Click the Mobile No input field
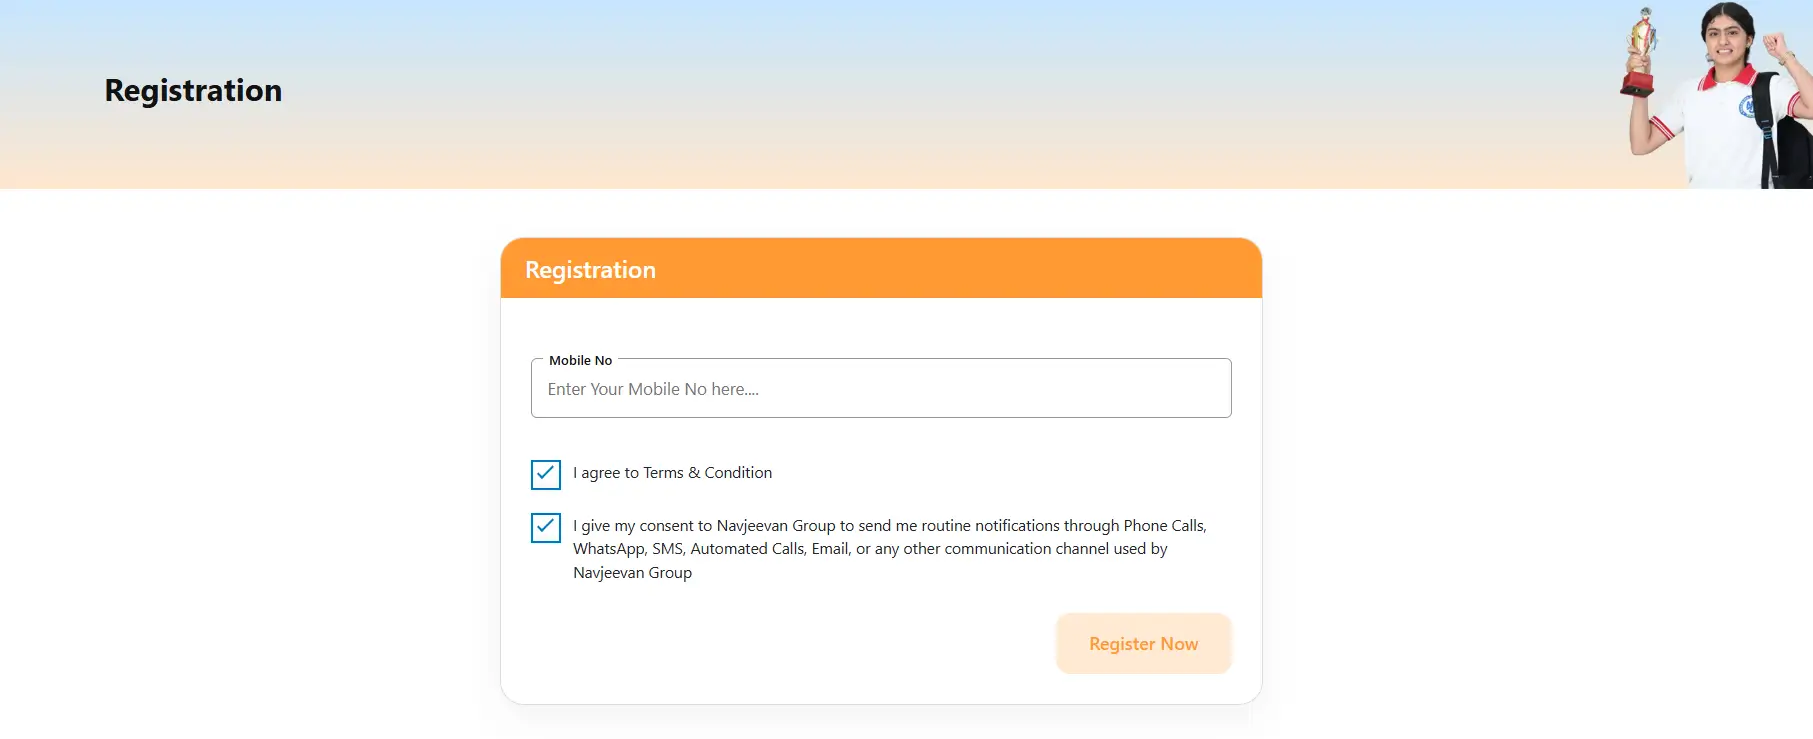The height and width of the screenshot is (739, 1813). point(880,389)
